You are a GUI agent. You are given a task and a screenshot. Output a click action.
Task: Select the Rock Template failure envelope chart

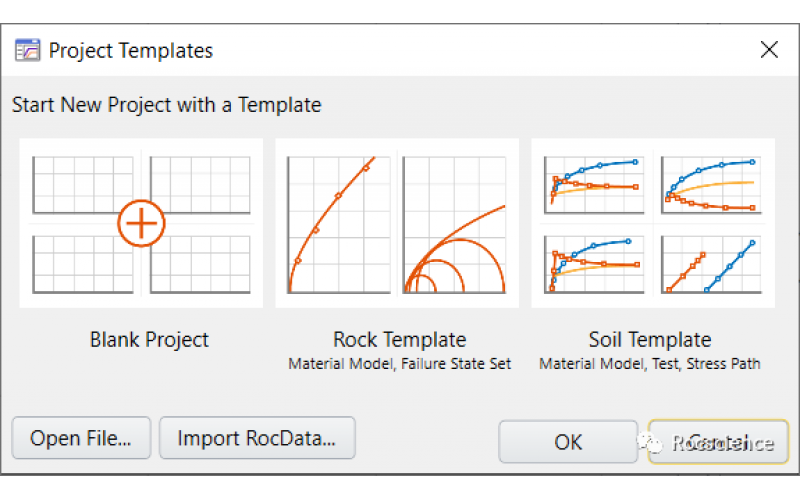coord(338,223)
